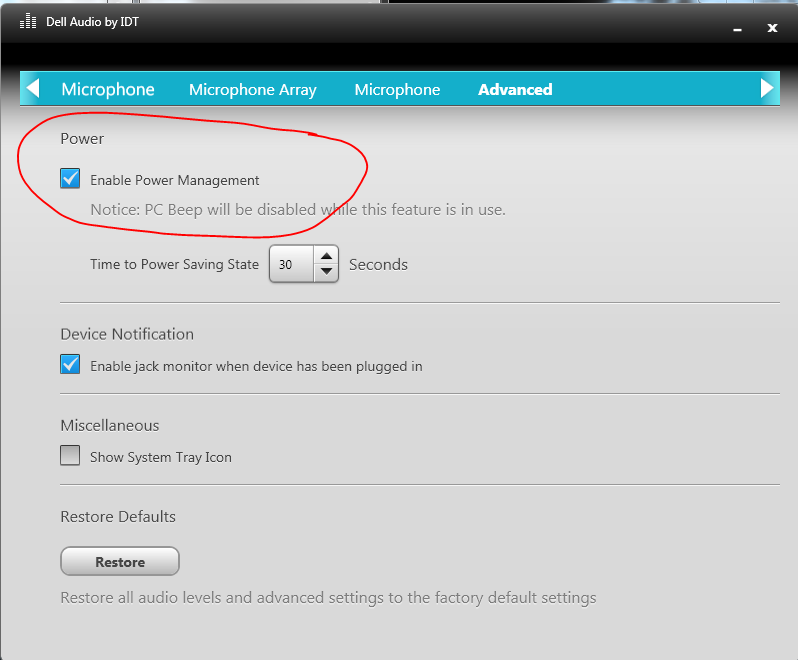Disable the Enable Power Management checkbox

[x=70, y=179]
